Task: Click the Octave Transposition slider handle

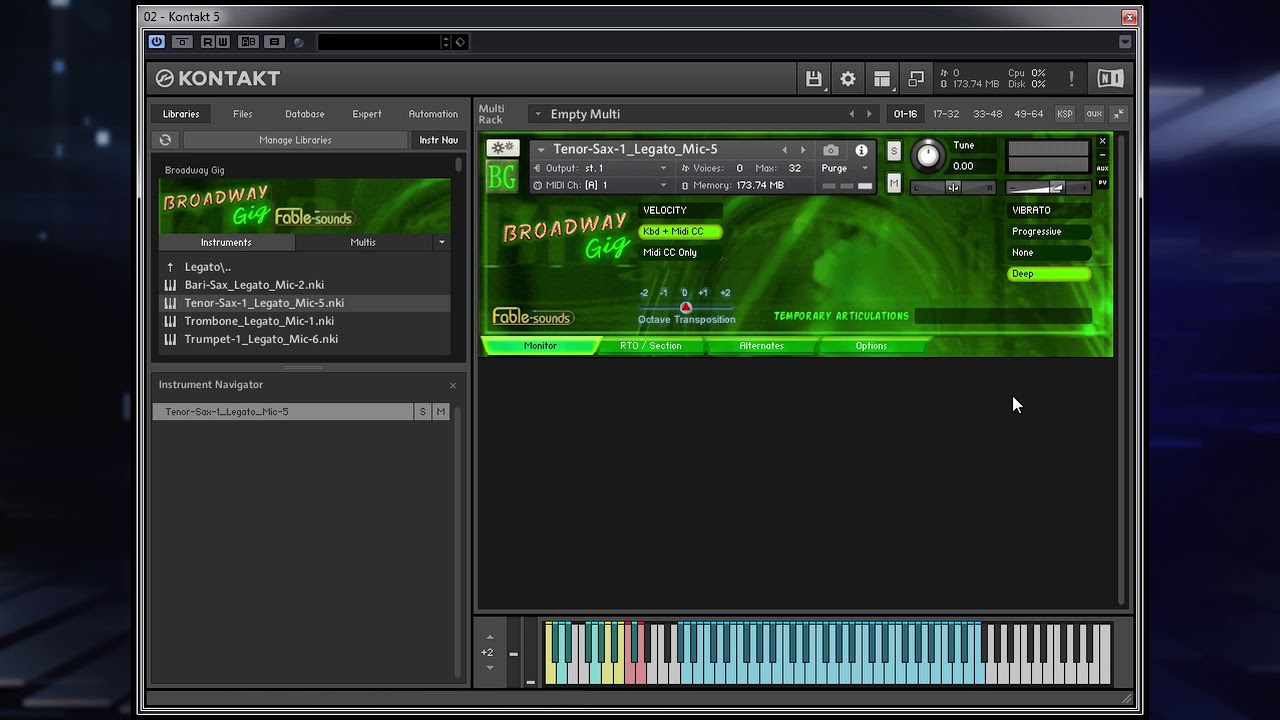Action: (x=686, y=308)
